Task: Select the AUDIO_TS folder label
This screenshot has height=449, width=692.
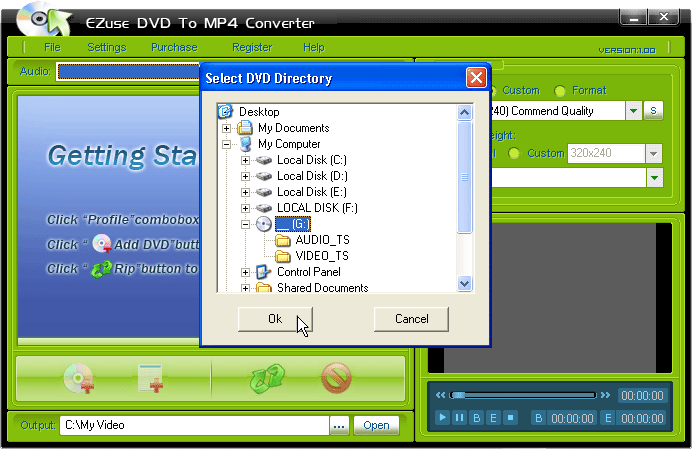Action: [323, 240]
